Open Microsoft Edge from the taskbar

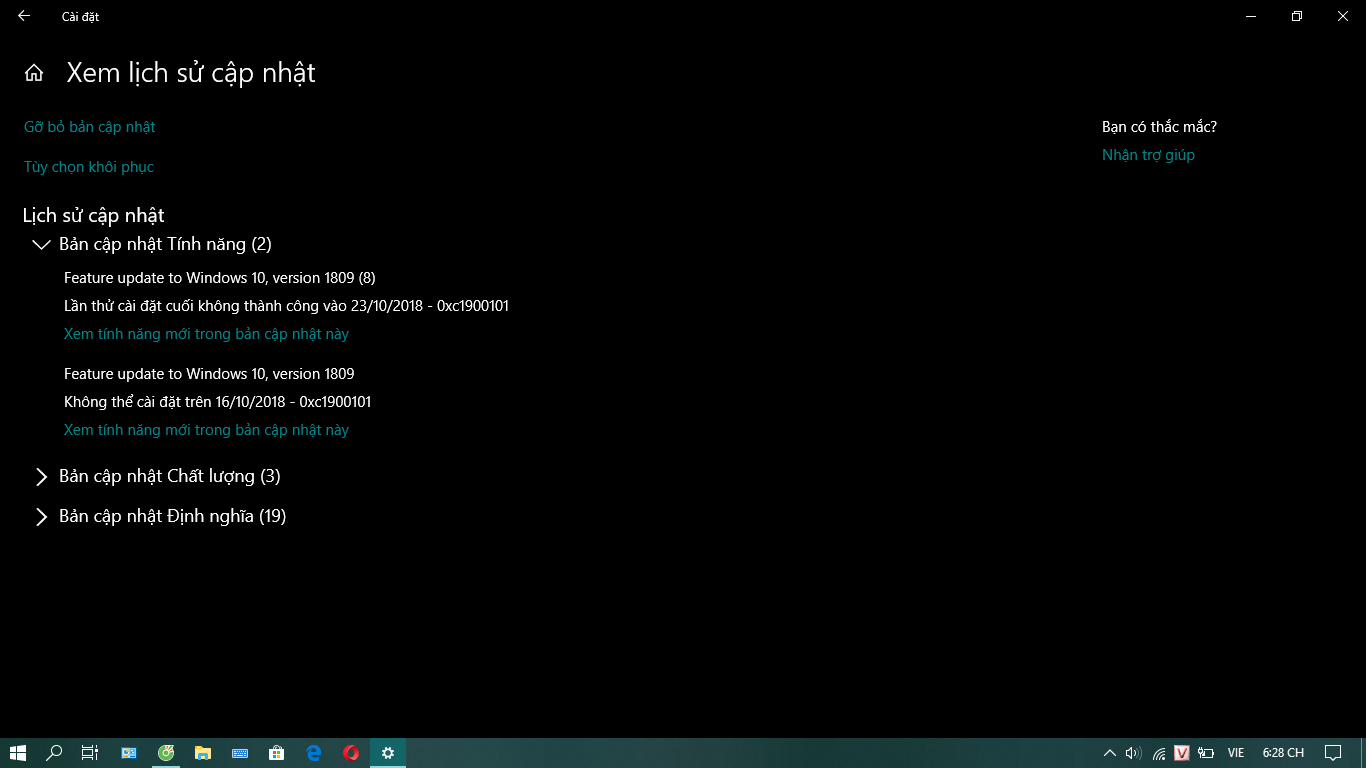coord(313,753)
